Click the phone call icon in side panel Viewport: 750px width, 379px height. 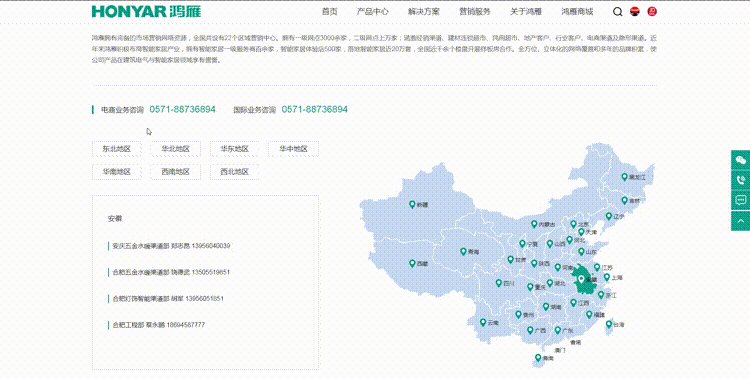point(740,180)
